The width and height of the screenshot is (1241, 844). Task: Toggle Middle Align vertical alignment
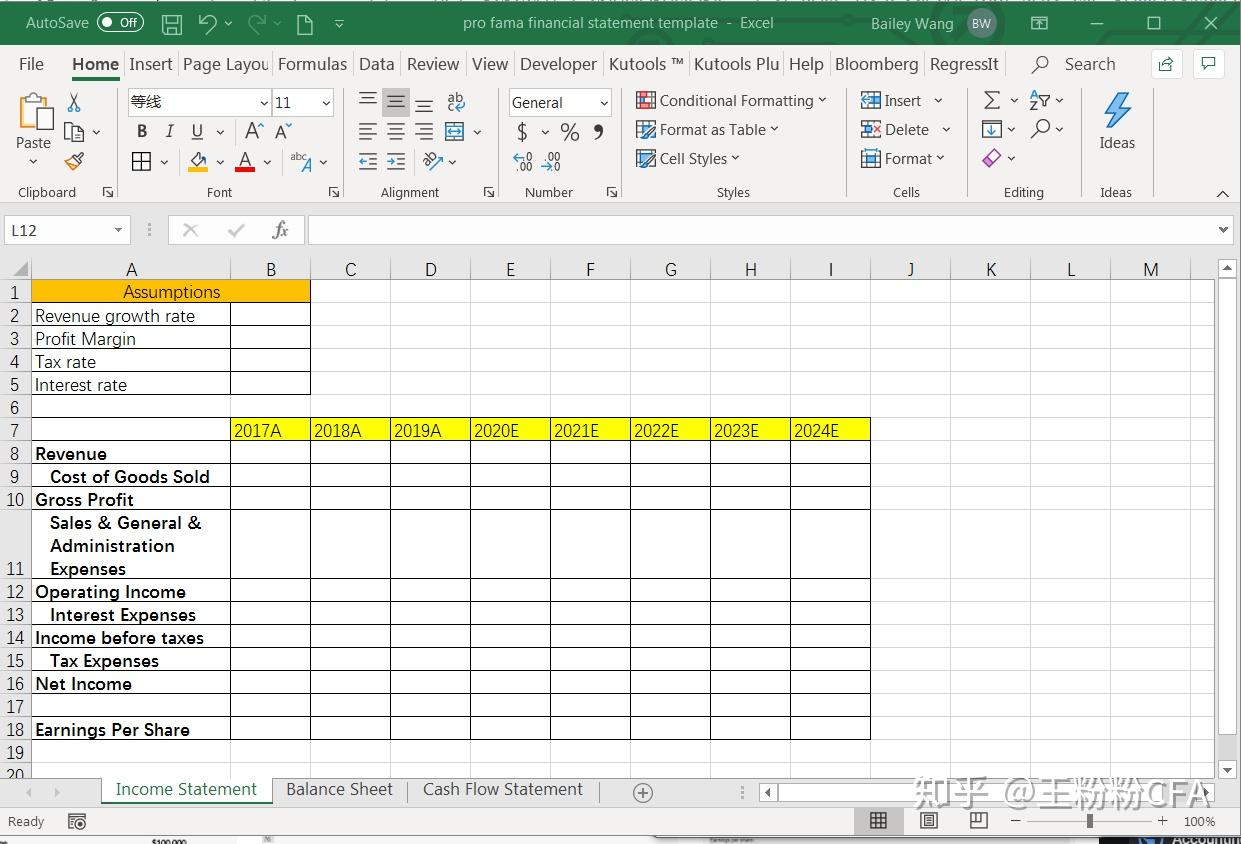coord(396,102)
